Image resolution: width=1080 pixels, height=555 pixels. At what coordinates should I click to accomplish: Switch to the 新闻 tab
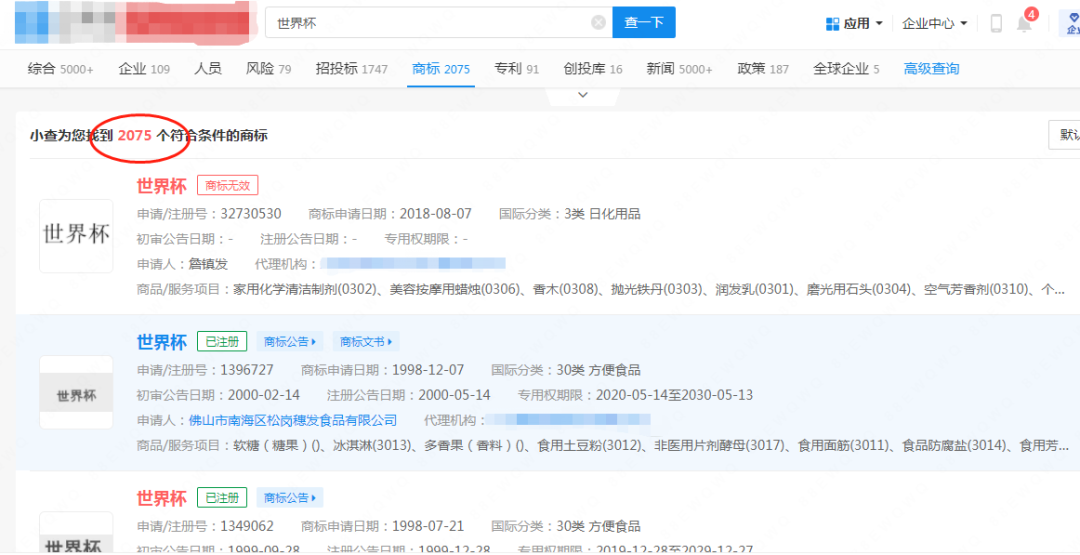click(679, 69)
